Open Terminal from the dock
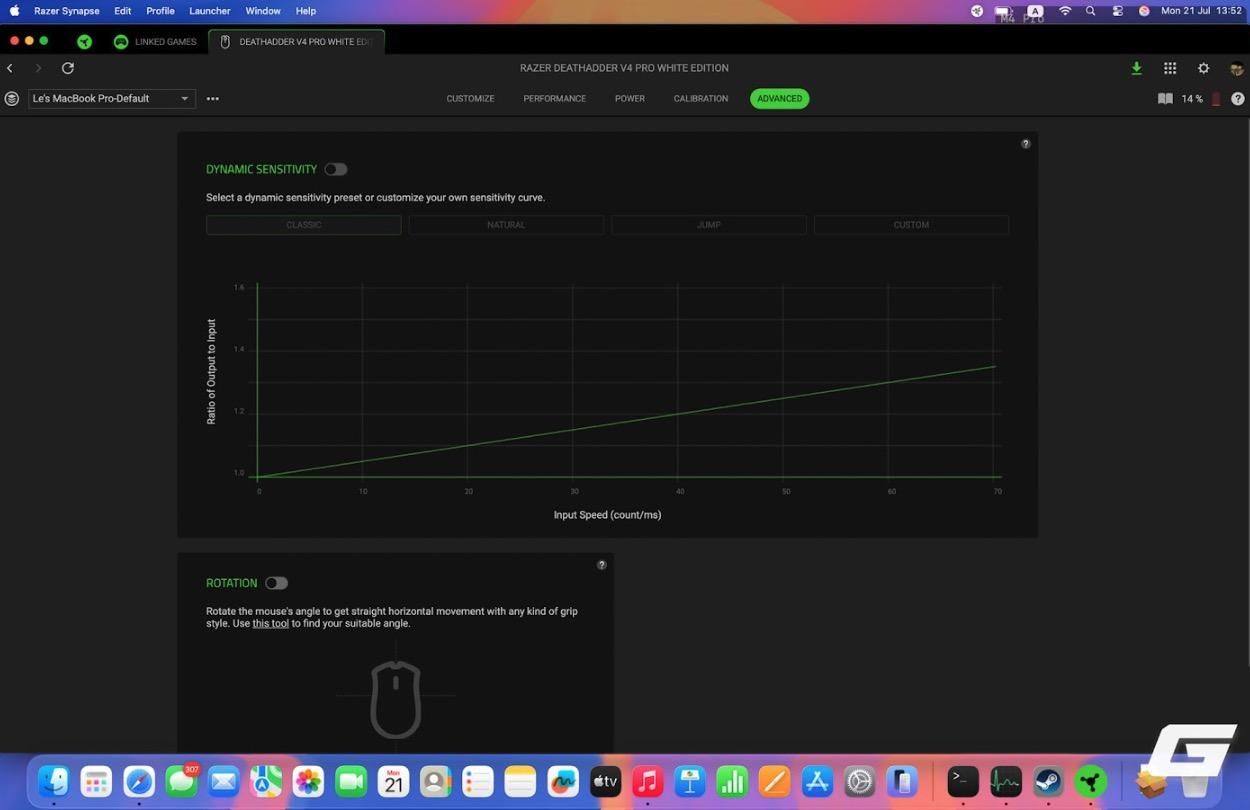The height and width of the screenshot is (810, 1250). [x=963, y=781]
